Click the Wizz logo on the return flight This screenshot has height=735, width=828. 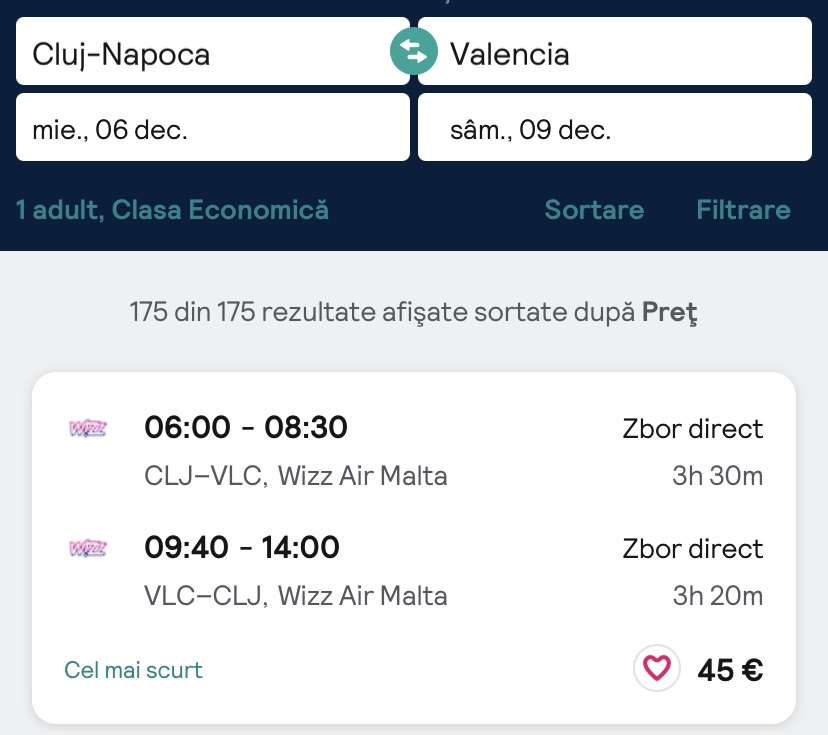[88, 548]
